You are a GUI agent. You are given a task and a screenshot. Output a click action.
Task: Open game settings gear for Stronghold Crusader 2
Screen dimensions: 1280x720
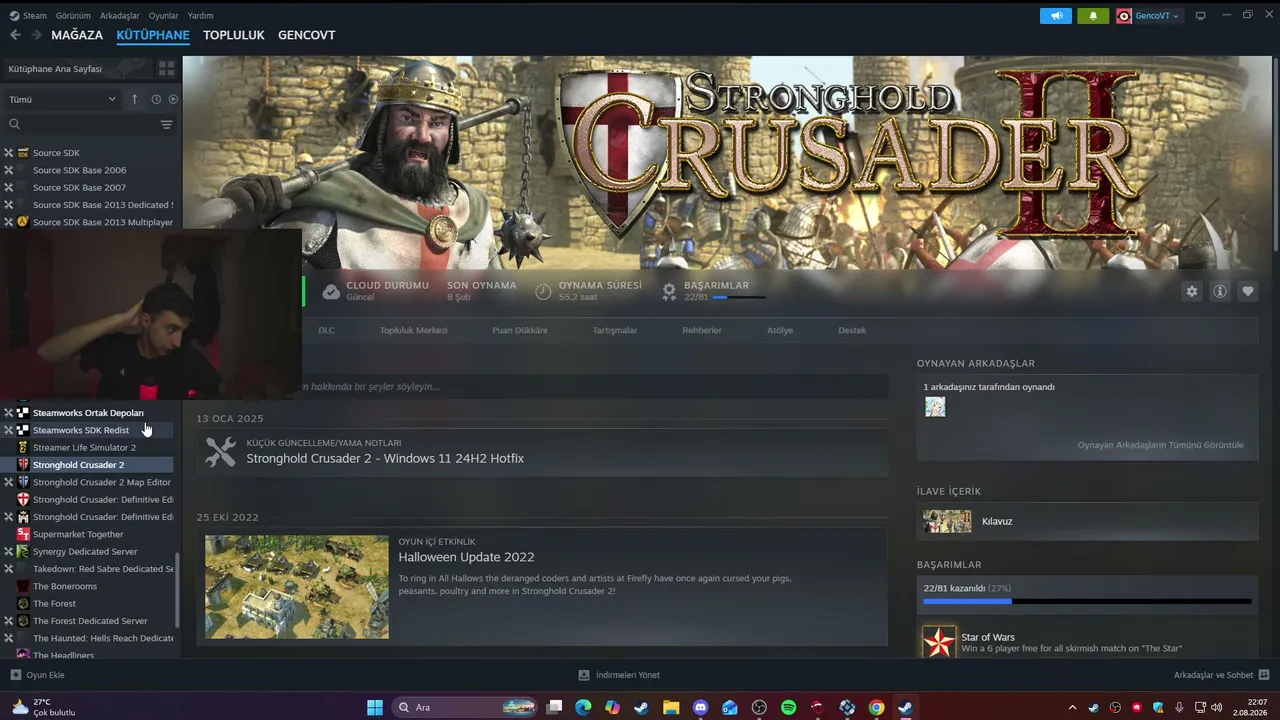pos(1191,291)
